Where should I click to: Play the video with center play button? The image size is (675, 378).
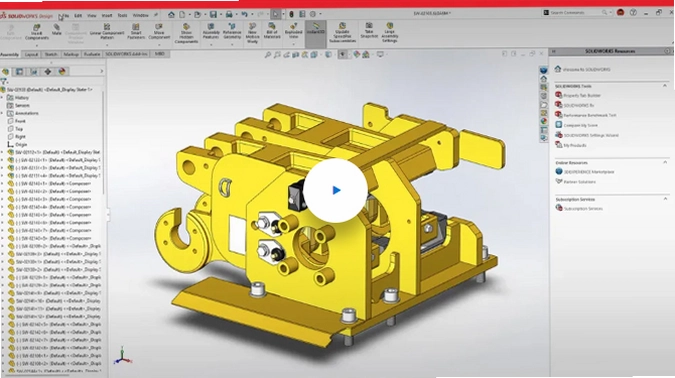tap(335, 190)
